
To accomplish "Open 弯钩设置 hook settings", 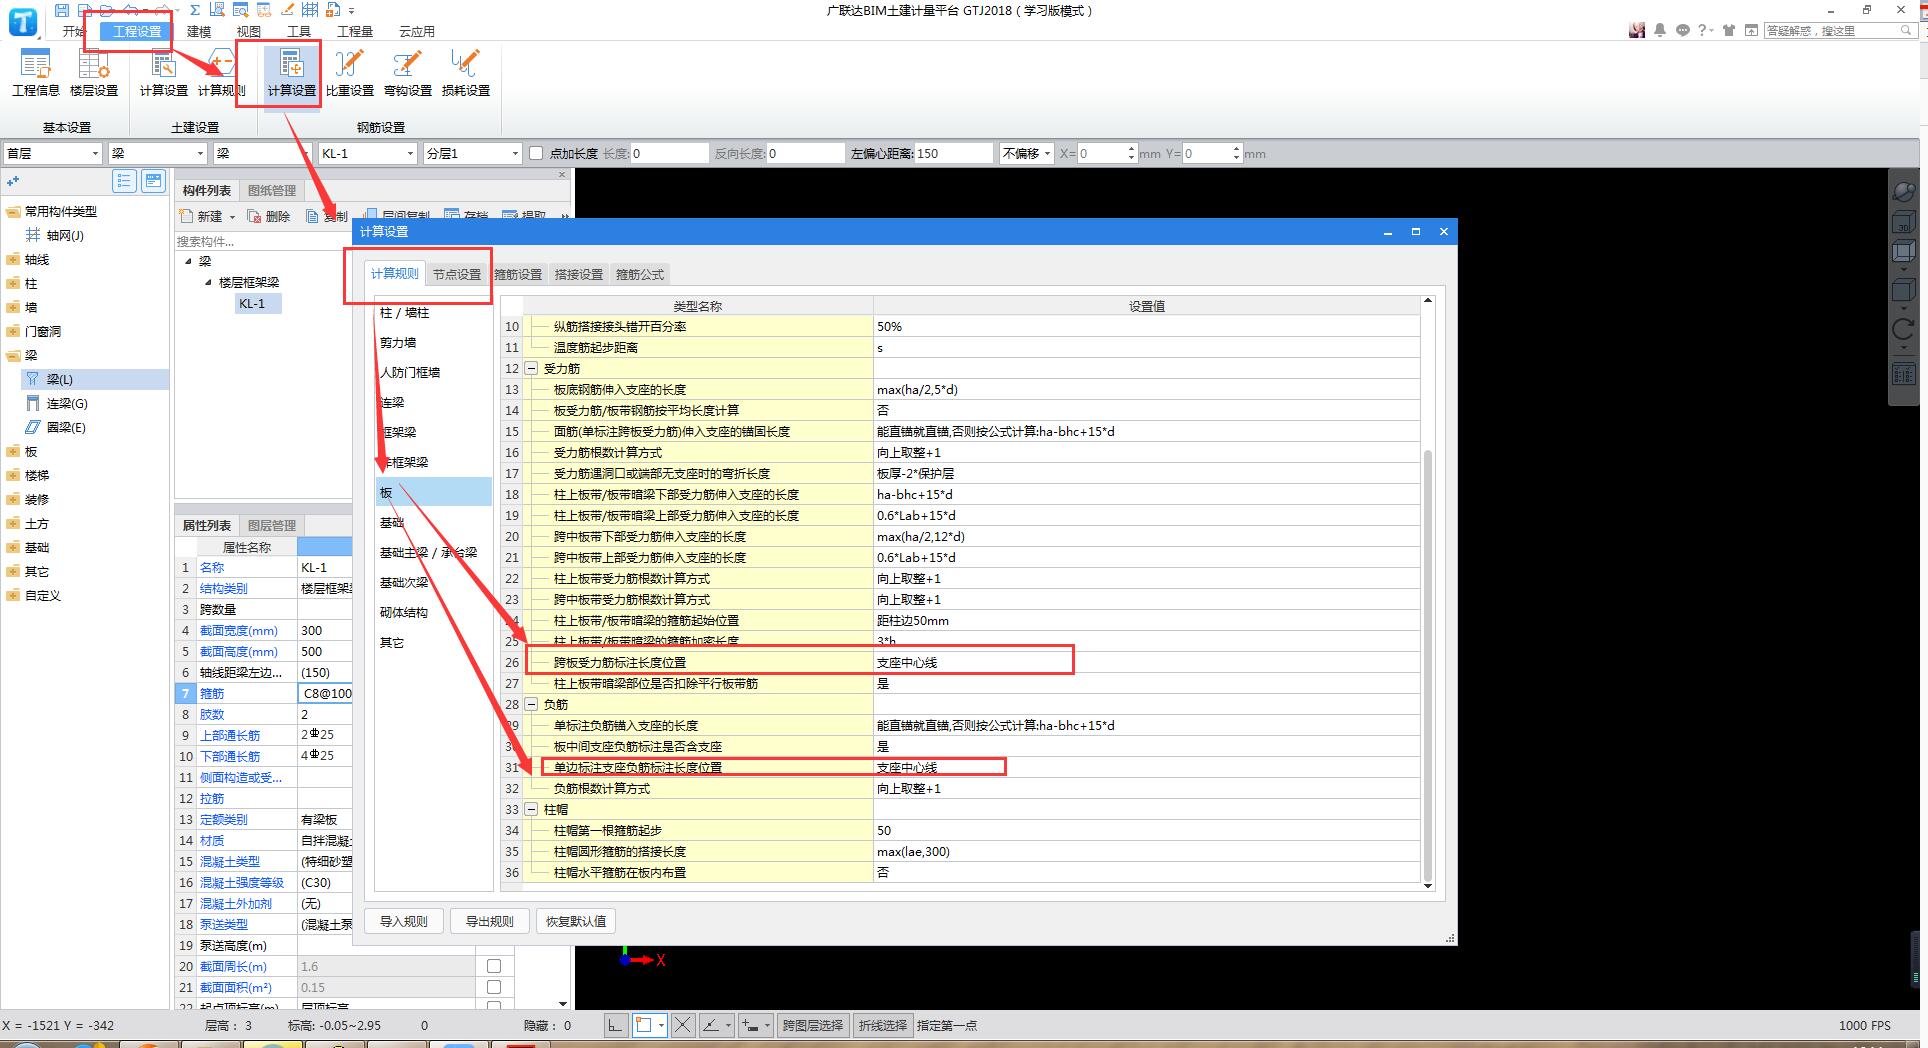I will coord(408,74).
